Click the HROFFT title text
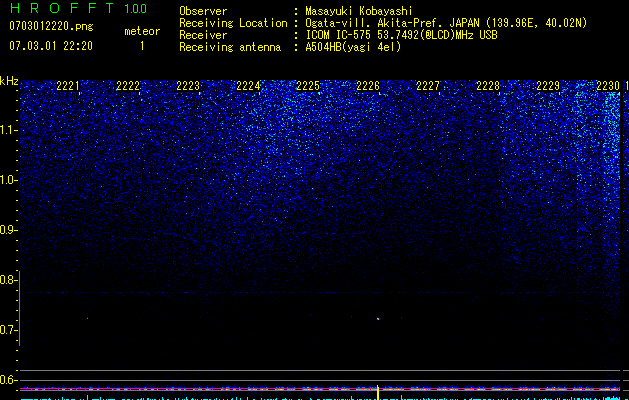This screenshot has height=400, width=629. coord(62,8)
